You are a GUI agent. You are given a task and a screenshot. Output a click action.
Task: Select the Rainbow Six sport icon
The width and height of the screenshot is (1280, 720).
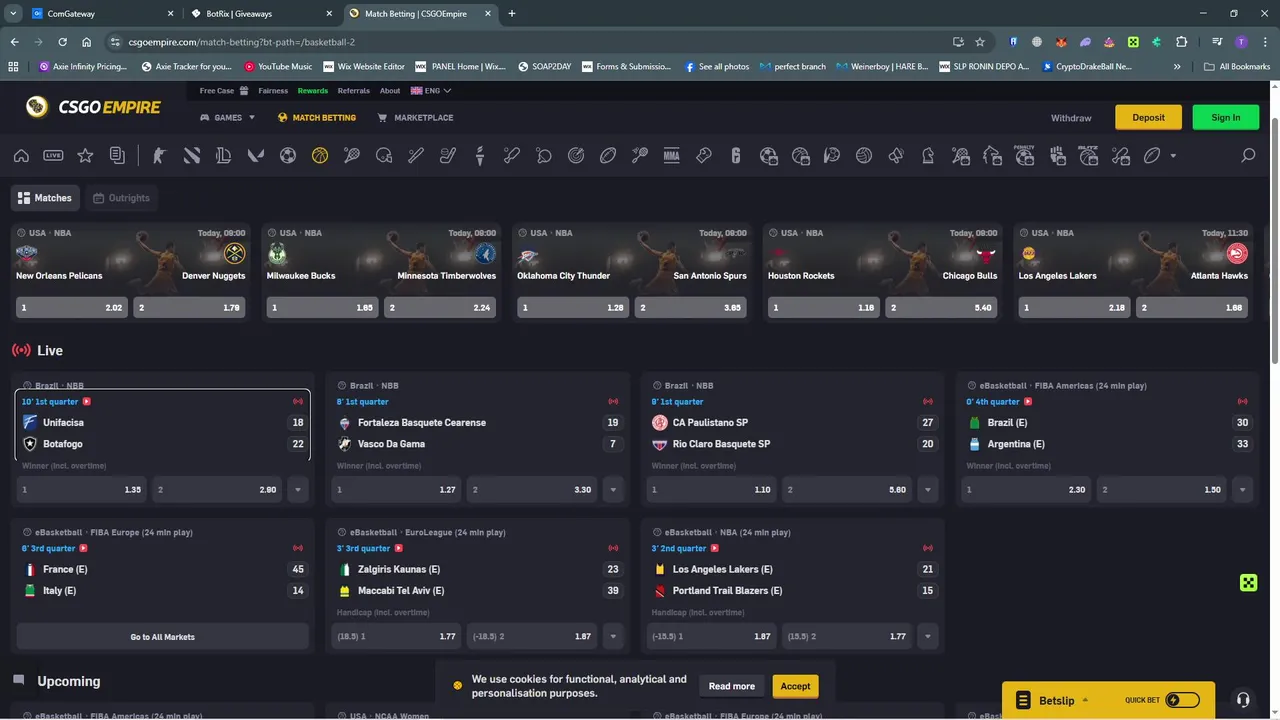pos(736,156)
